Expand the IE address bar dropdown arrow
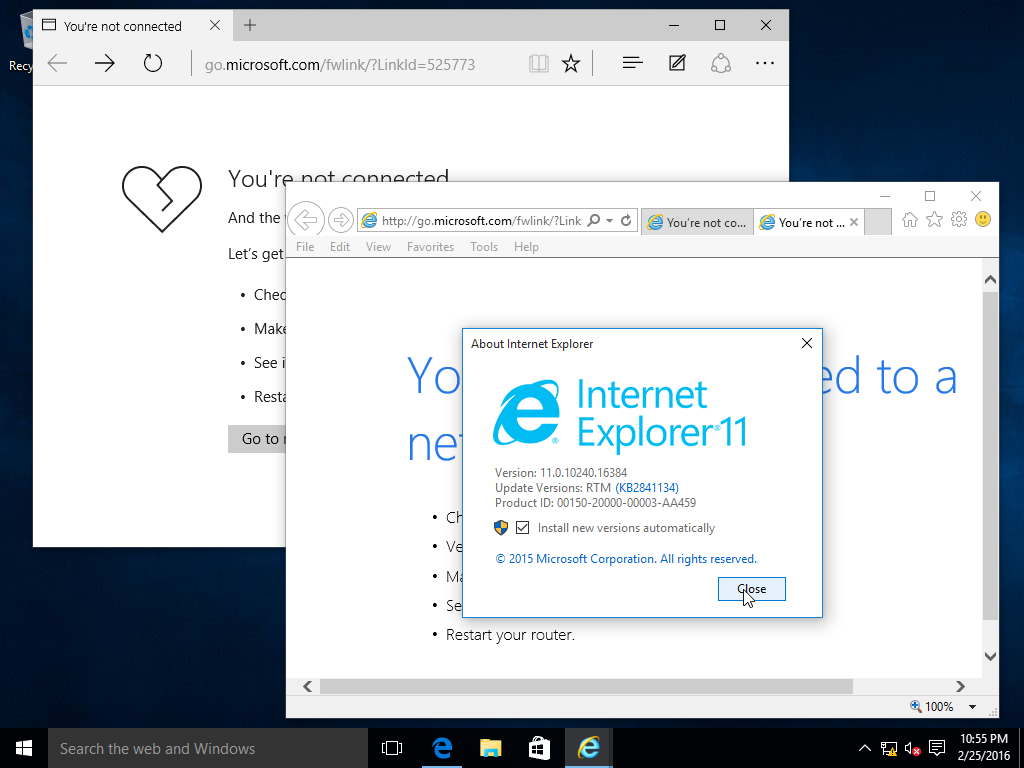Viewport: 1024px width, 768px height. 609,221
